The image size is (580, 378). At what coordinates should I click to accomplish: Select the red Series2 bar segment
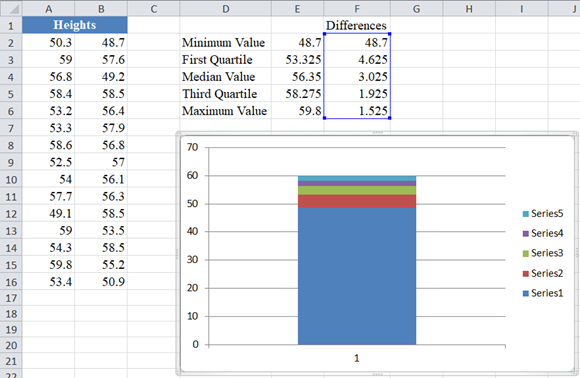(x=357, y=201)
